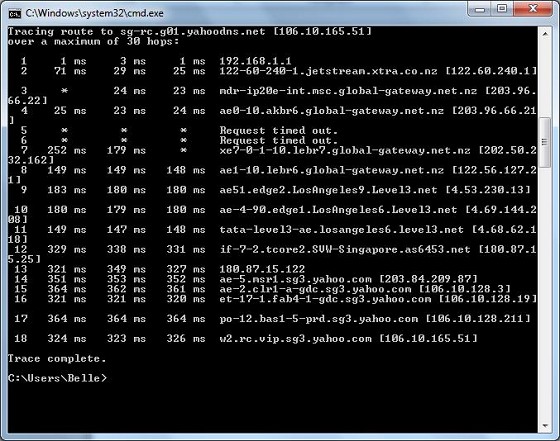Click ae51.edge2.LosAngeles9.Level3.net hostname

(328, 190)
